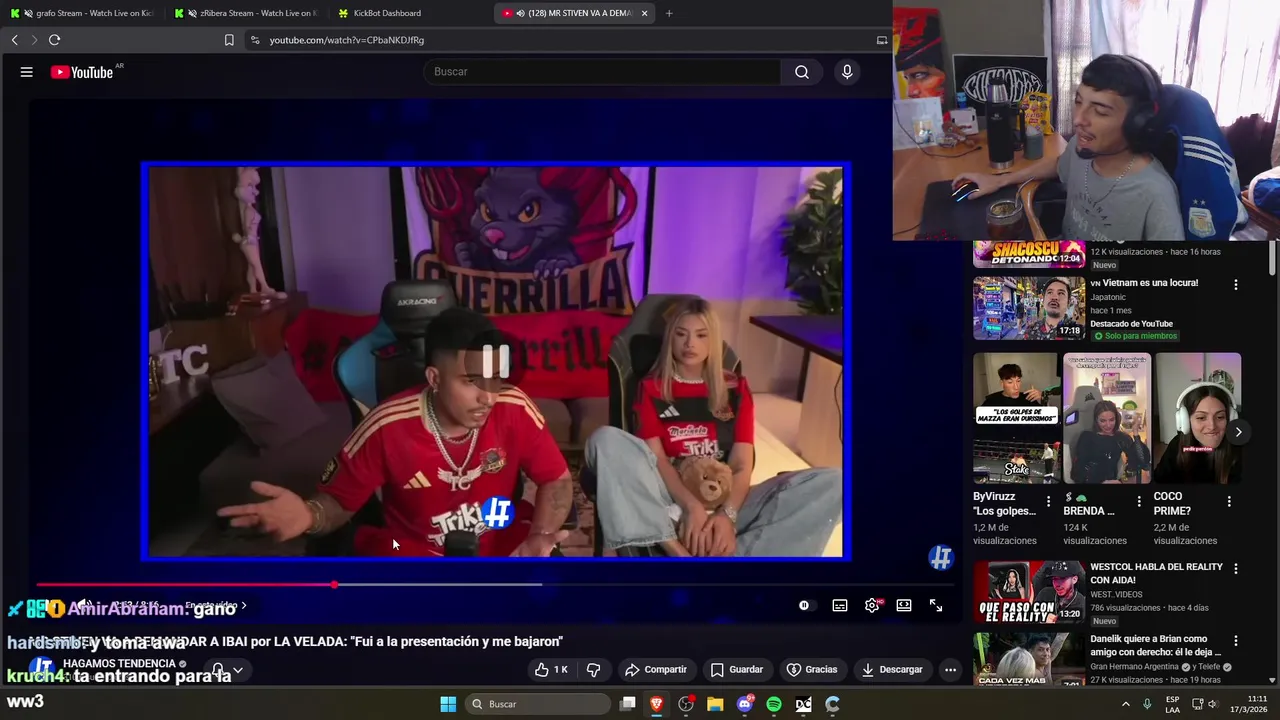1280x720 pixels.
Task: Open Spotify from the taskbar
Action: tap(774, 704)
